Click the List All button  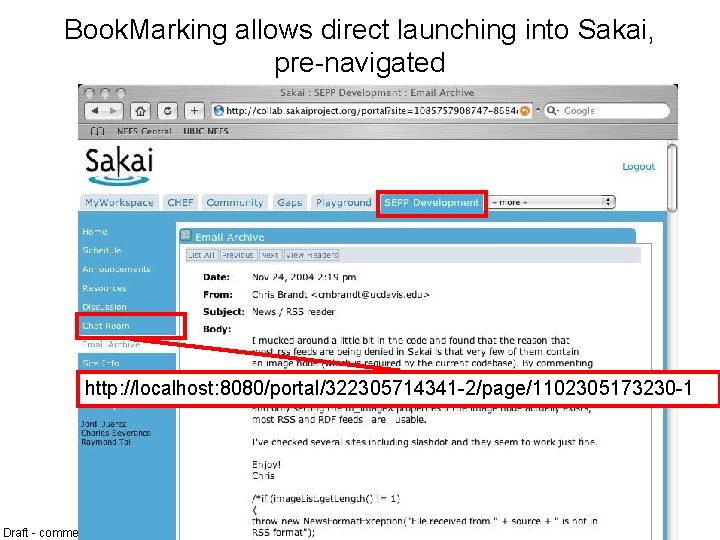tap(201, 255)
